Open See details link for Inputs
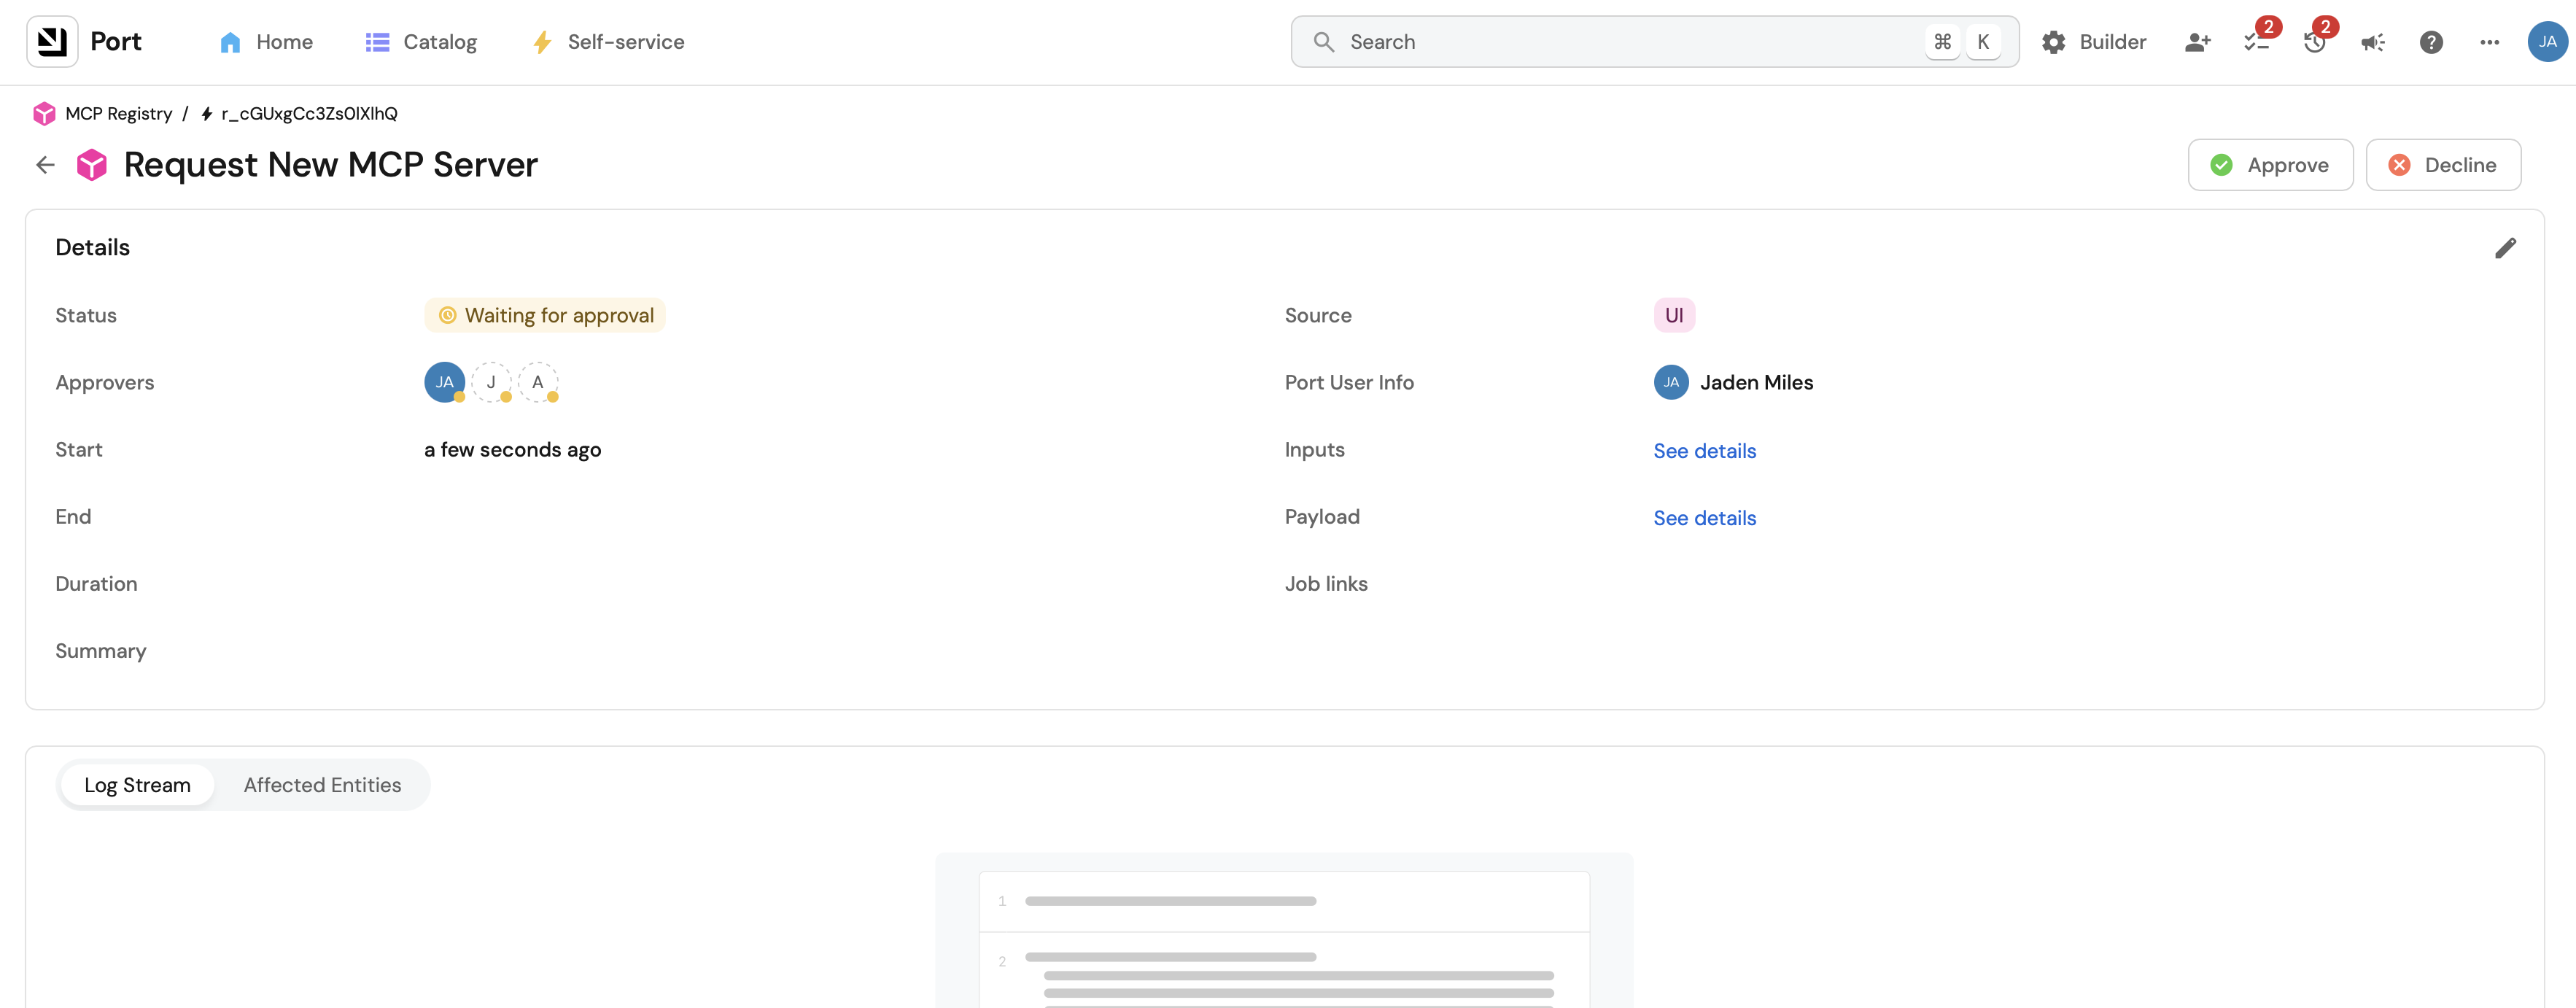This screenshot has width=2576, height=1008. point(1704,451)
